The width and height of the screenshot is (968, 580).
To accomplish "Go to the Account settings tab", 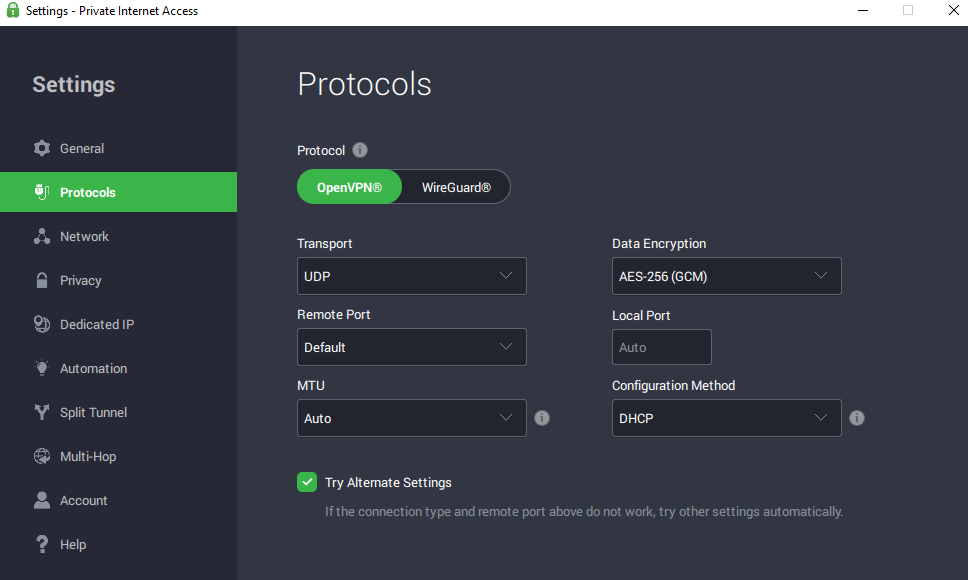I will pyautogui.click(x=119, y=500).
